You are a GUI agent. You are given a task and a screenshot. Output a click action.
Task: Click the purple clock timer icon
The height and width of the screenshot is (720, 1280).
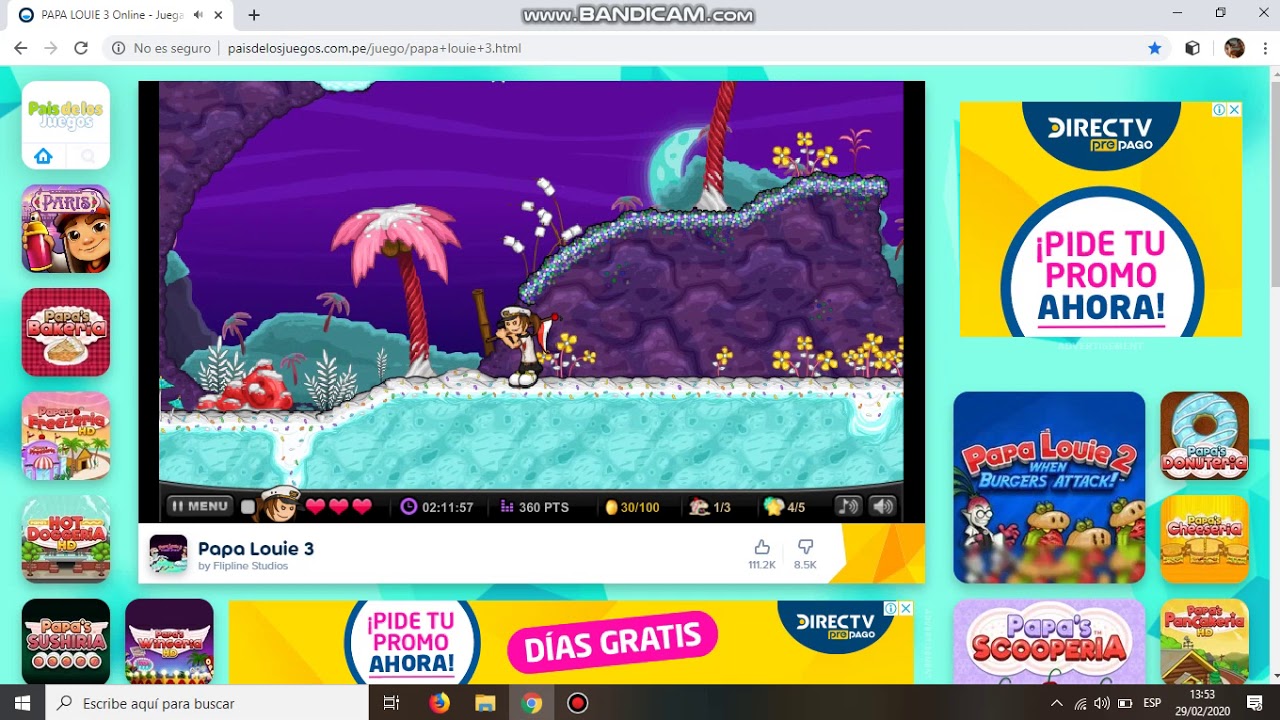[408, 506]
